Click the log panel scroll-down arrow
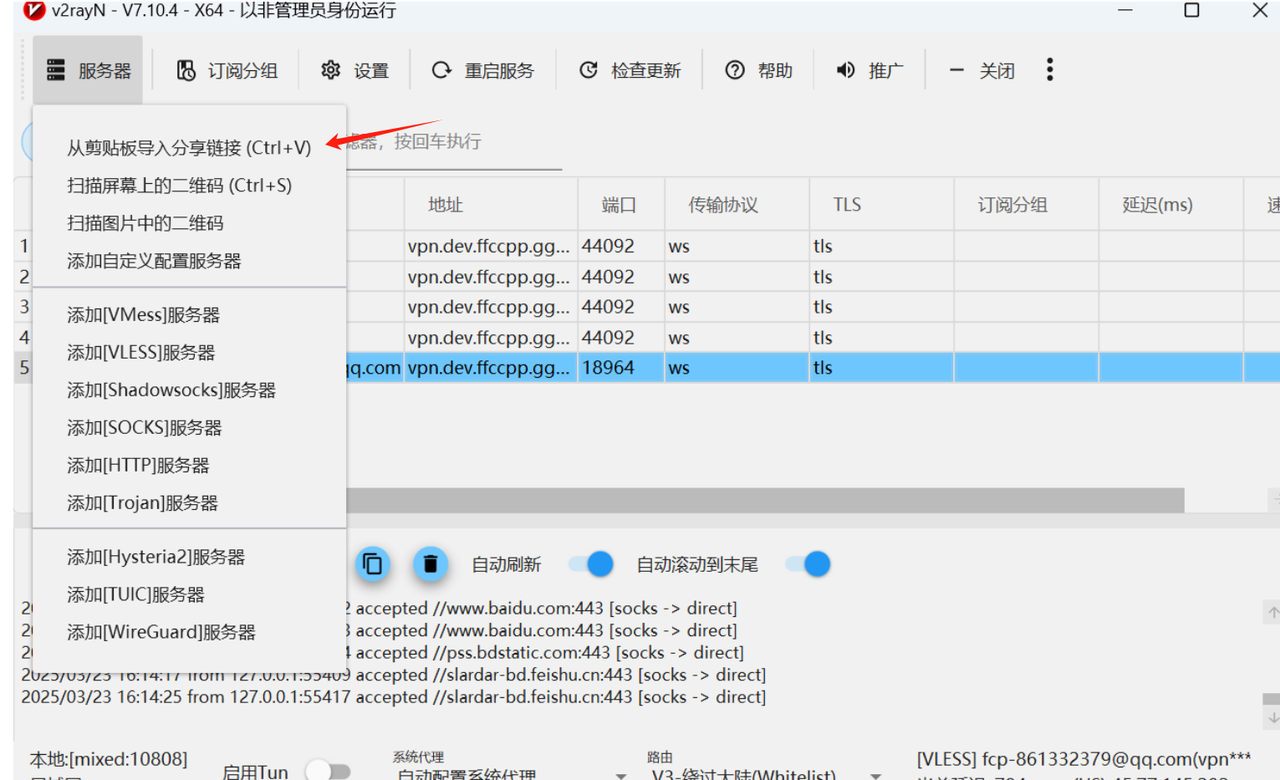The image size is (1280, 780). (1272, 718)
